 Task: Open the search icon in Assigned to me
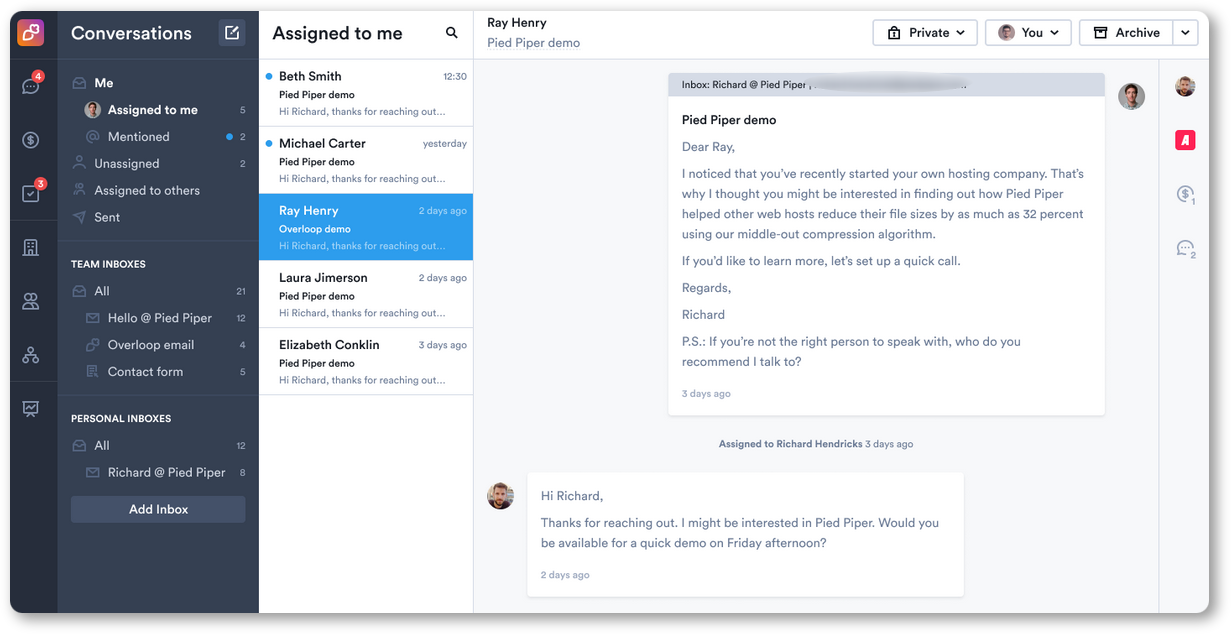pyautogui.click(x=452, y=33)
